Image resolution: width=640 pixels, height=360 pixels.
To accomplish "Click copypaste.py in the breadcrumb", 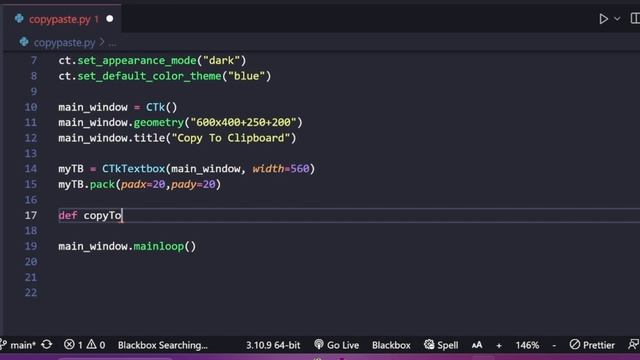I will (x=64, y=42).
